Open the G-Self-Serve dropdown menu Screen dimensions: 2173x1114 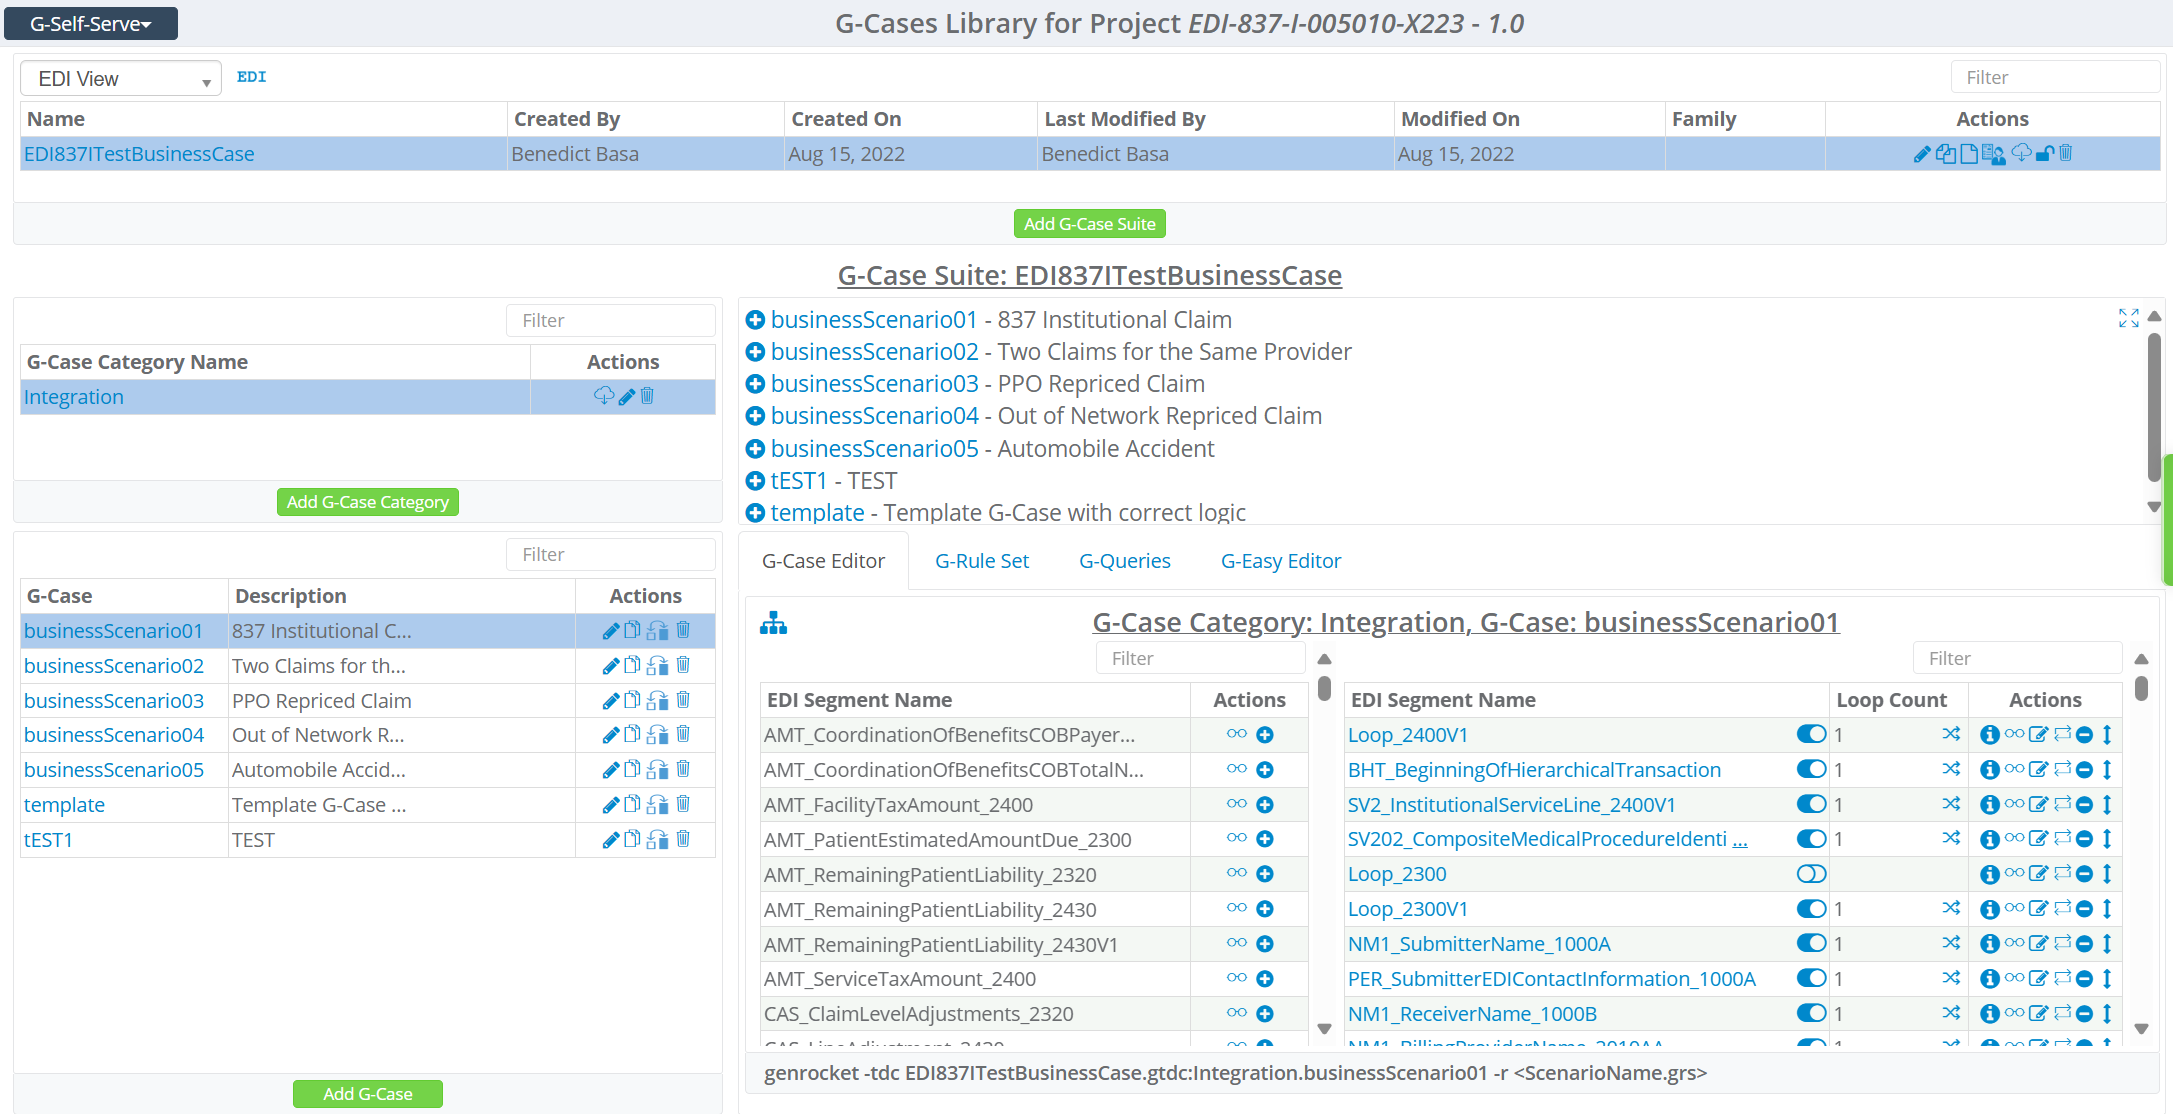pyautogui.click(x=91, y=24)
